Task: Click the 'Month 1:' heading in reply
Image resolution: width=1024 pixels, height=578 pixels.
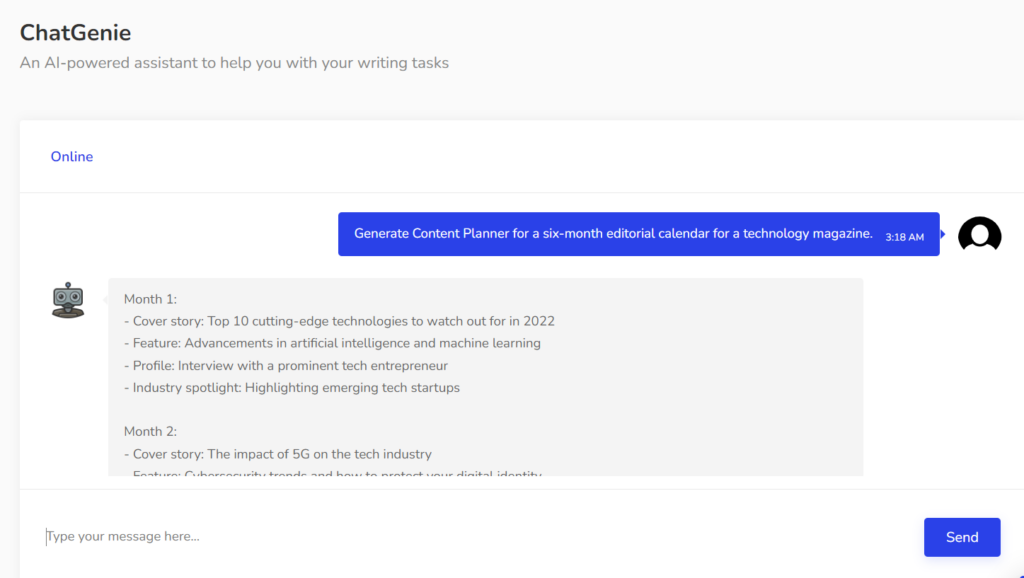Action: (150, 299)
